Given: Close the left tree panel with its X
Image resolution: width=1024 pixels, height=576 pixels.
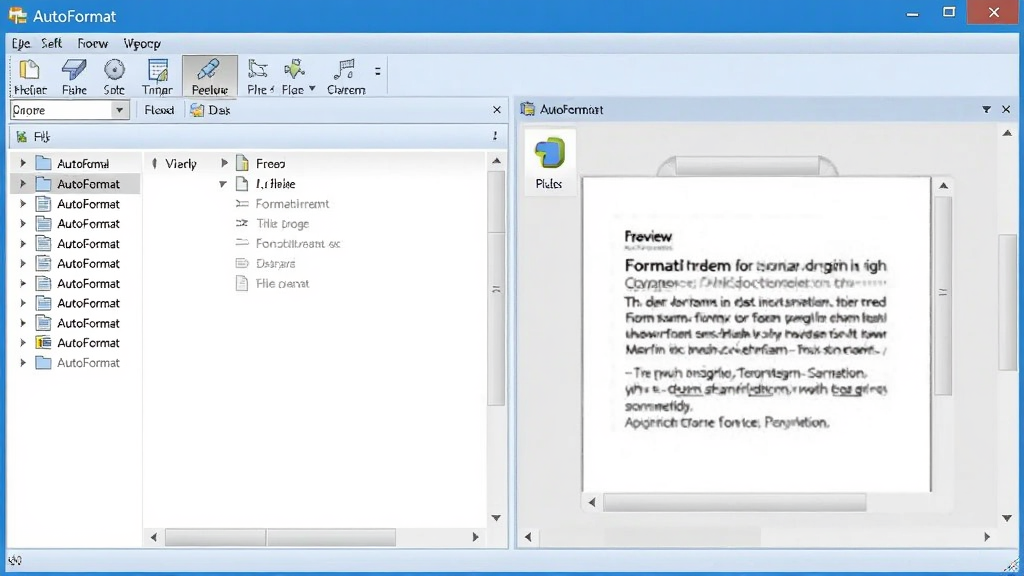Looking at the screenshot, I should (x=497, y=110).
